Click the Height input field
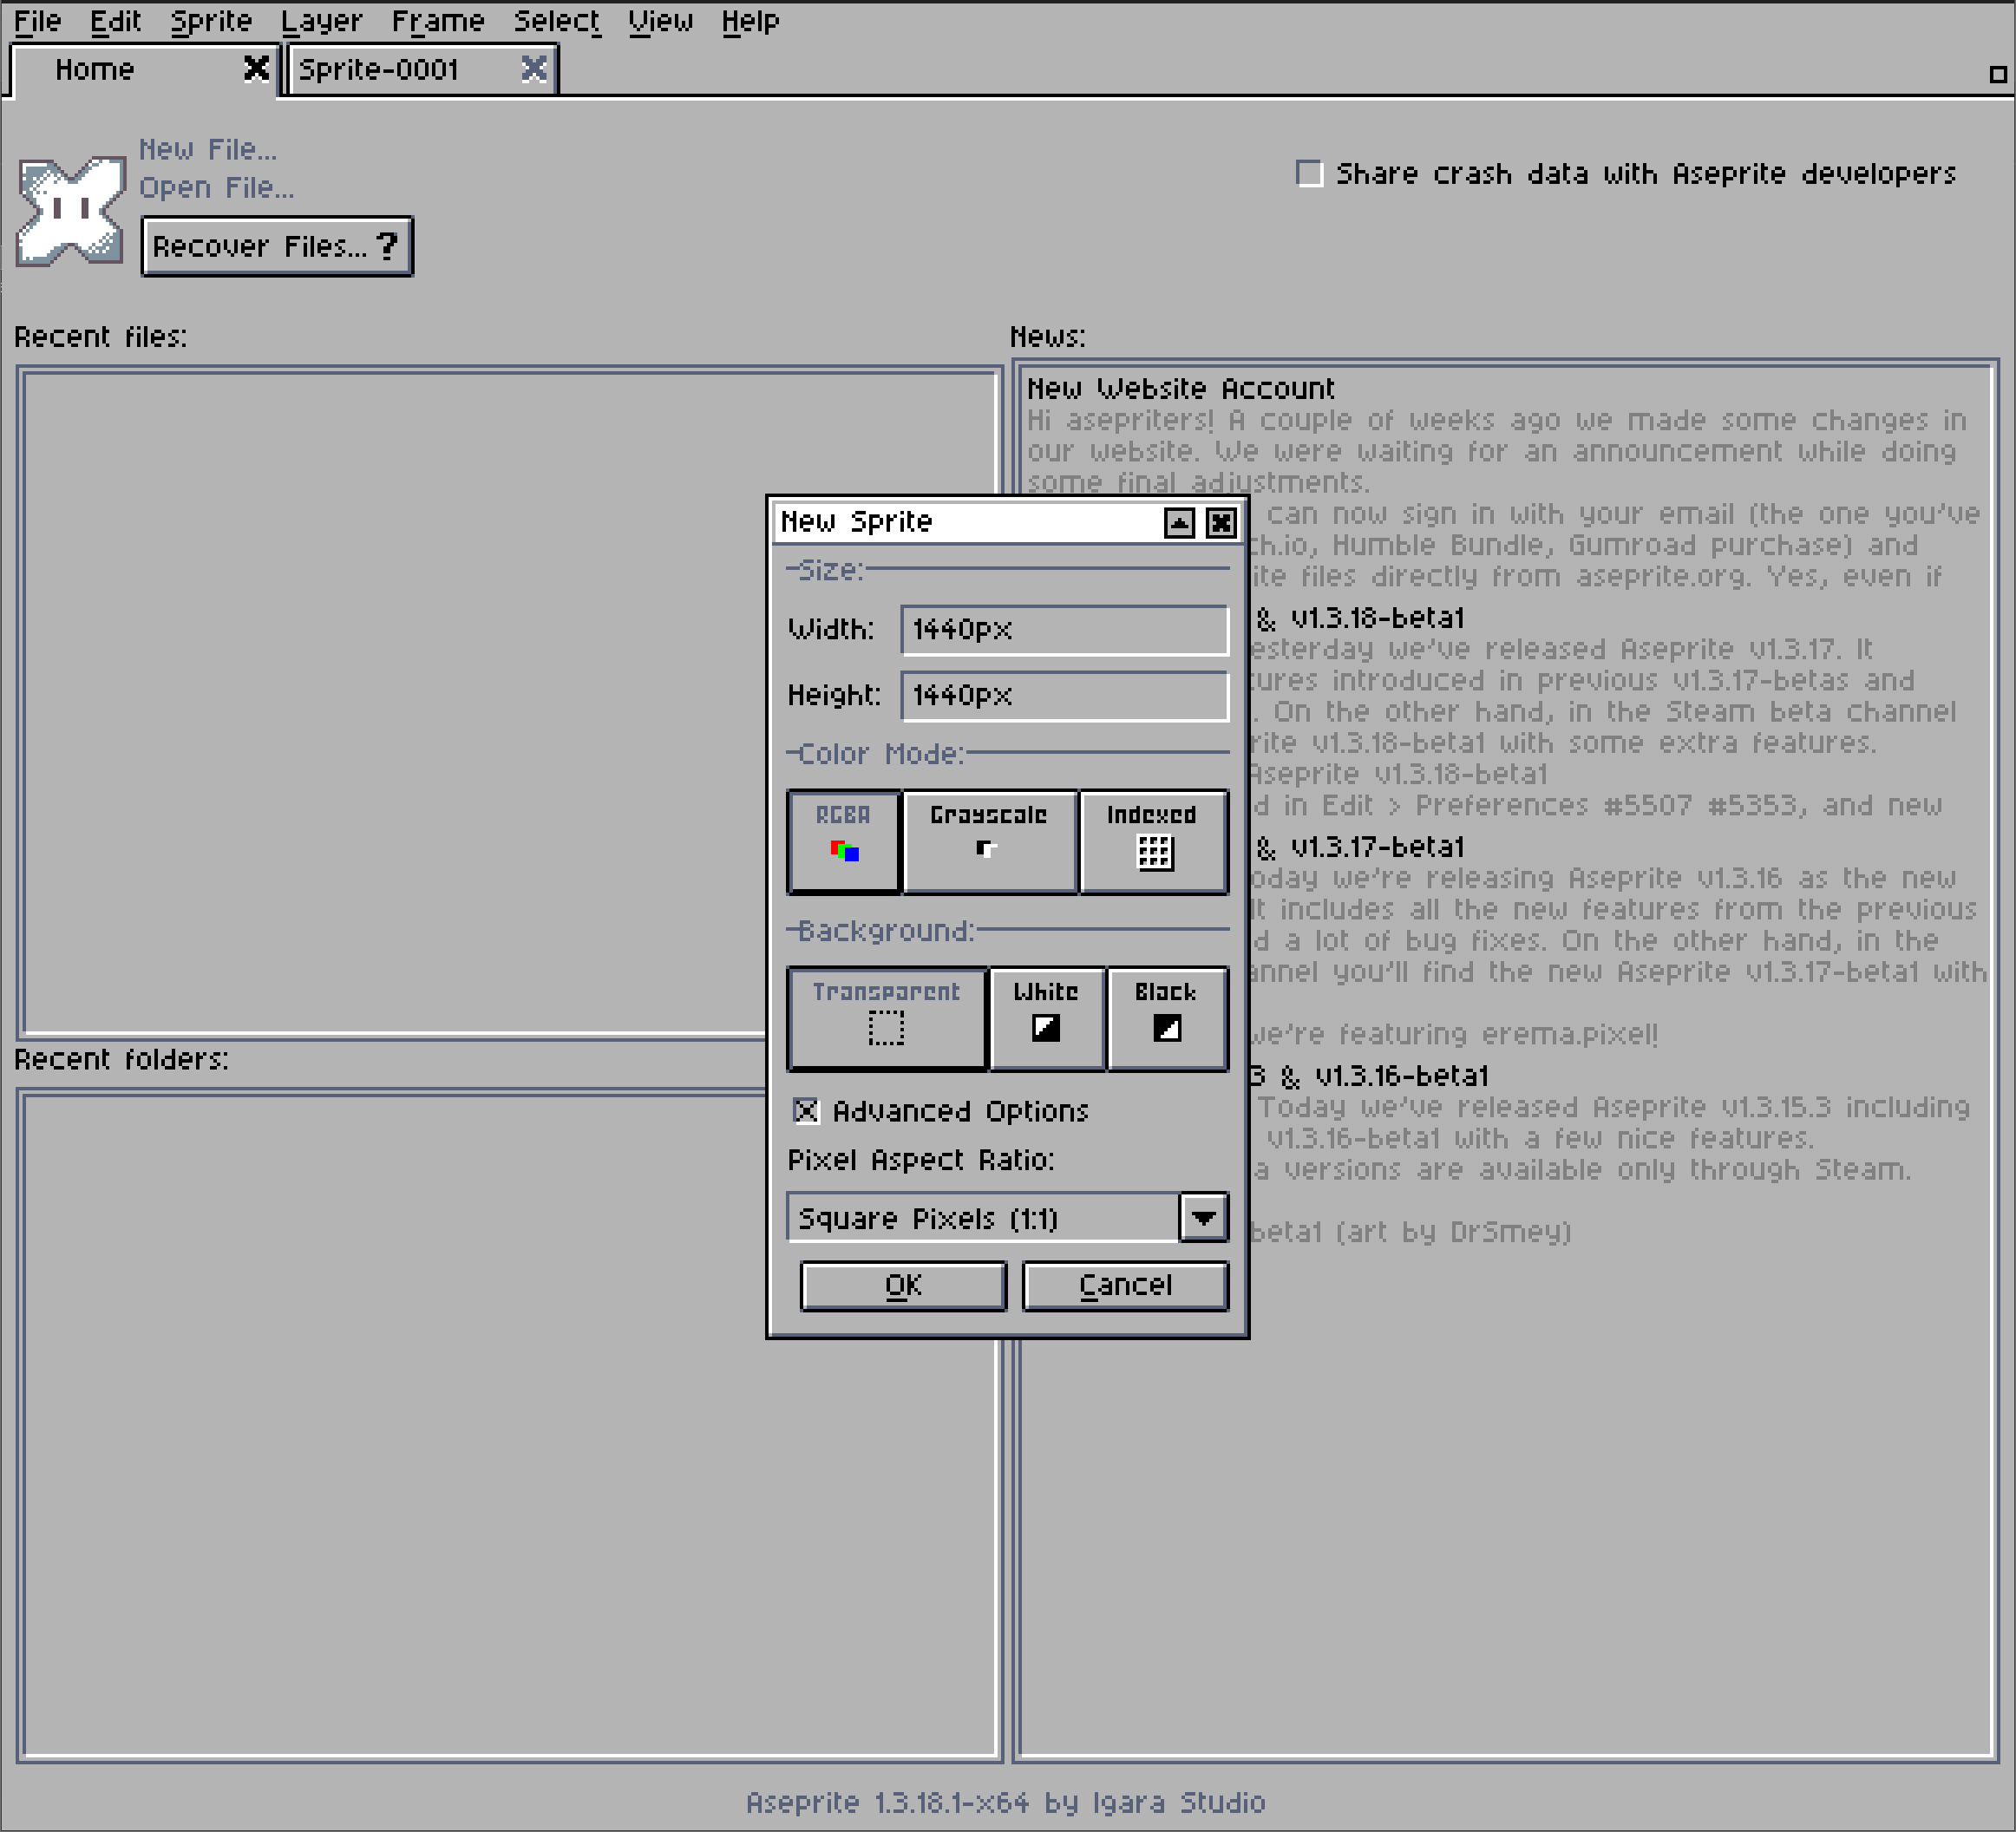2016x1832 pixels. [1064, 695]
